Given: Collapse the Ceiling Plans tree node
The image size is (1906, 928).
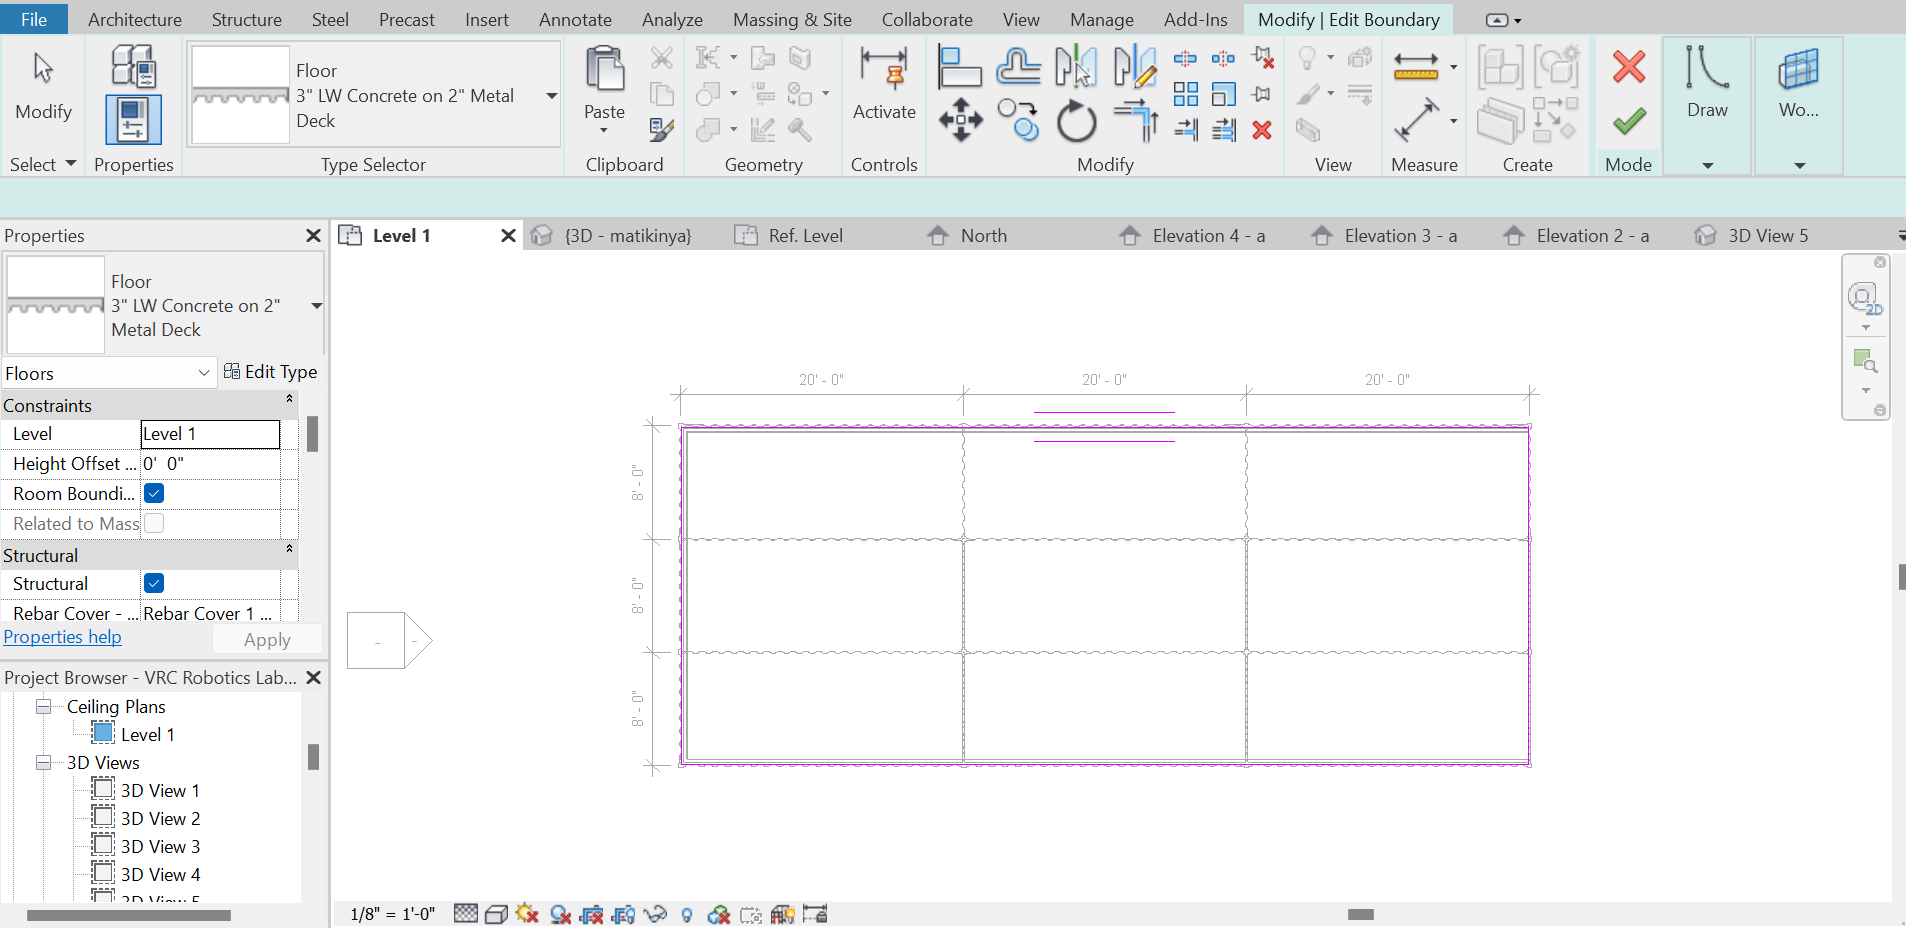Looking at the screenshot, I should [x=43, y=707].
